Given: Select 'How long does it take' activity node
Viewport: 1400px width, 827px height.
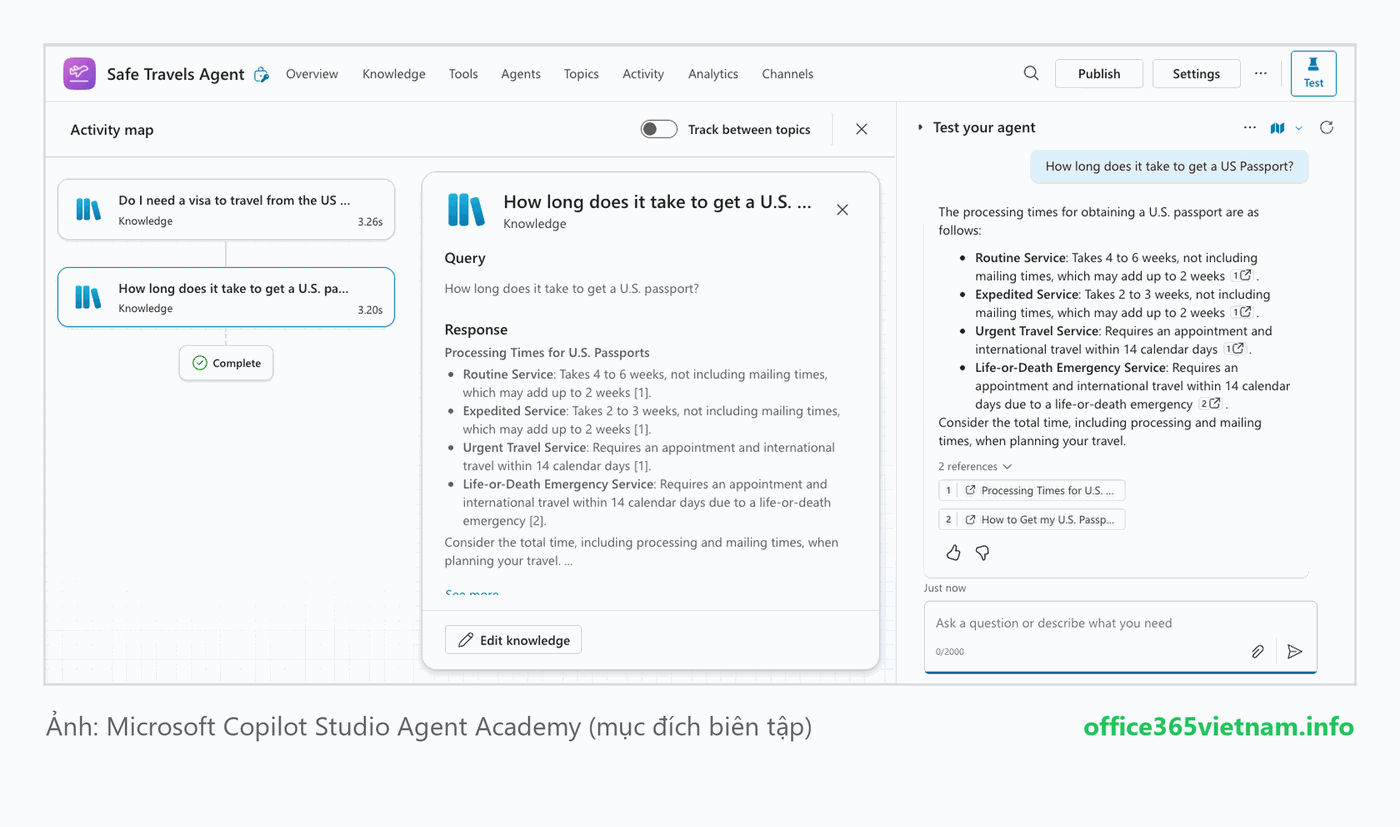Looking at the screenshot, I should tap(226, 297).
